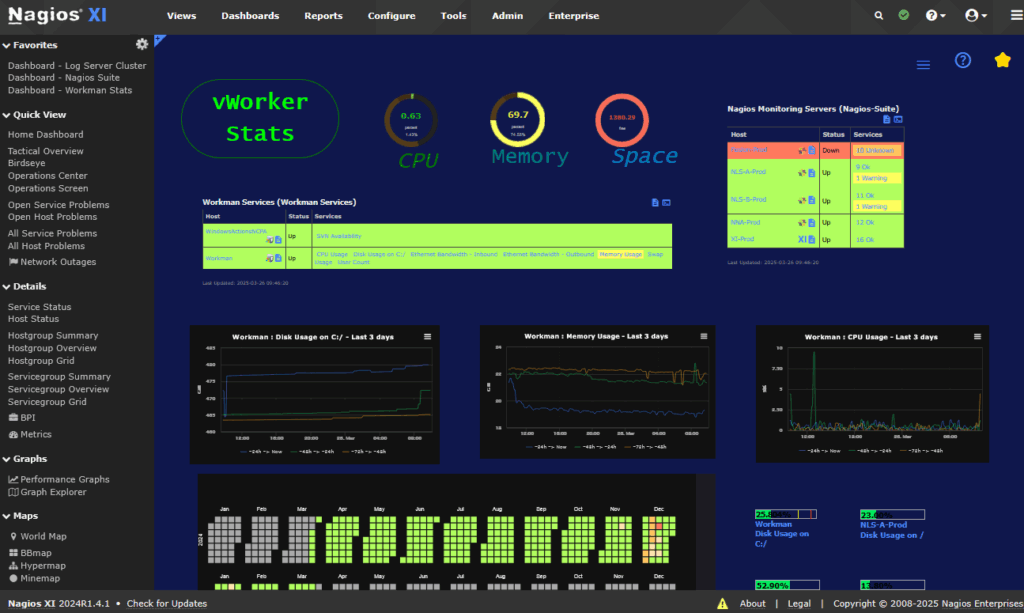Click the green system status check icon
This screenshot has height=613, width=1024.
[904, 16]
